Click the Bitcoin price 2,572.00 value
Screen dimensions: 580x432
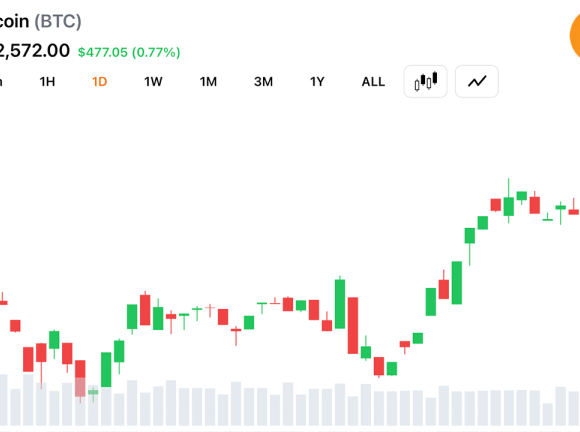[x=35, y=51]
